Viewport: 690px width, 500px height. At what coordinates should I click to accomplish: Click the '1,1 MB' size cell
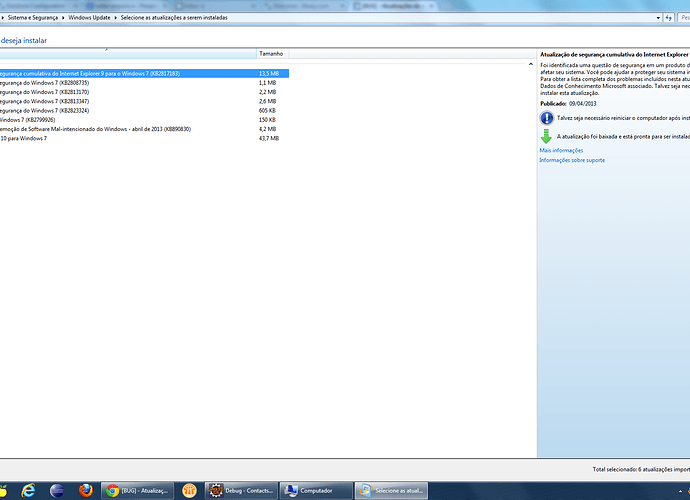click(x=268, y=83)
